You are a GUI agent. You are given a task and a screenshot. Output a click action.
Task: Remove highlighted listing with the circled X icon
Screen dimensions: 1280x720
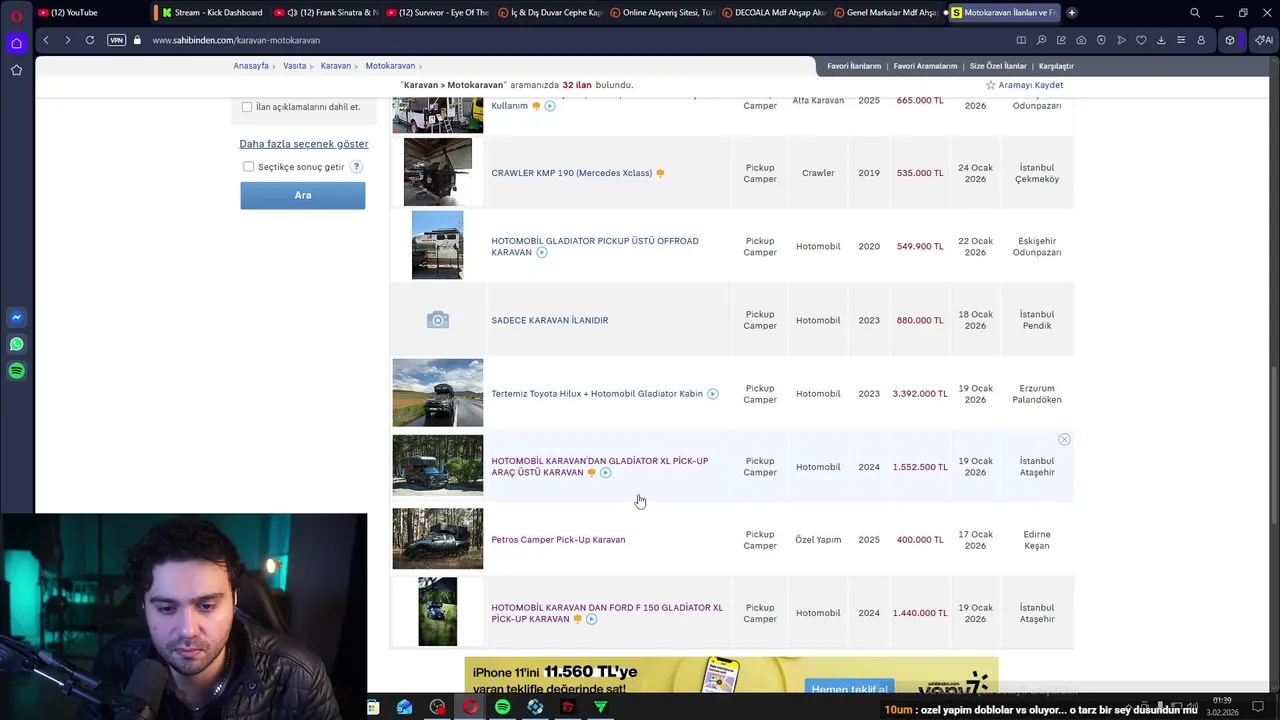pos(1064,440)
